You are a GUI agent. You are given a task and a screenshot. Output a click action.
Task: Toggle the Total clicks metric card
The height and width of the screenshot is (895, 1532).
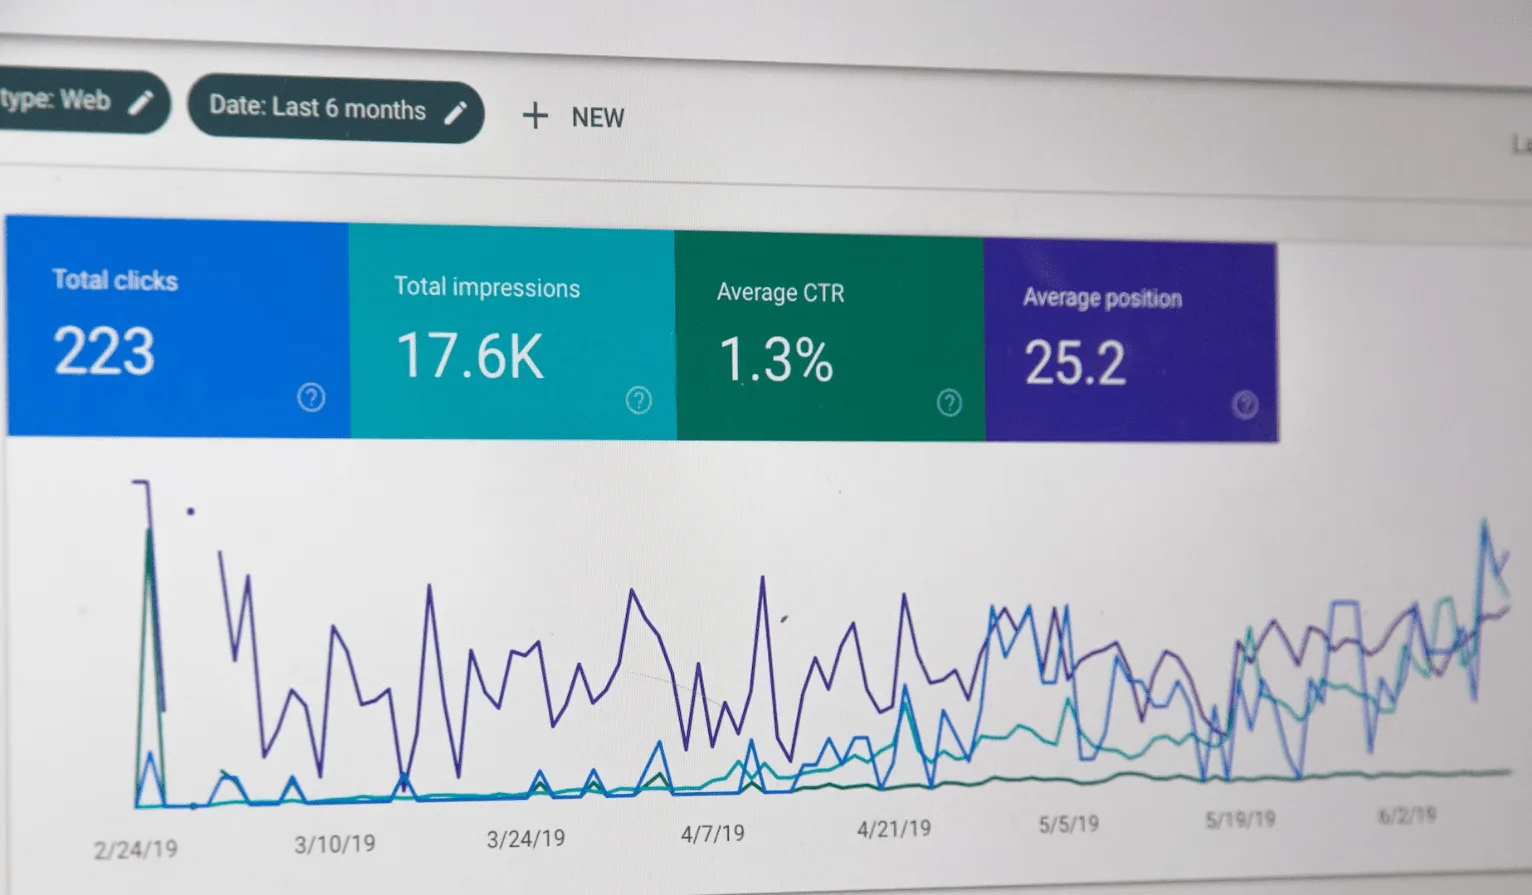(178, 325)
